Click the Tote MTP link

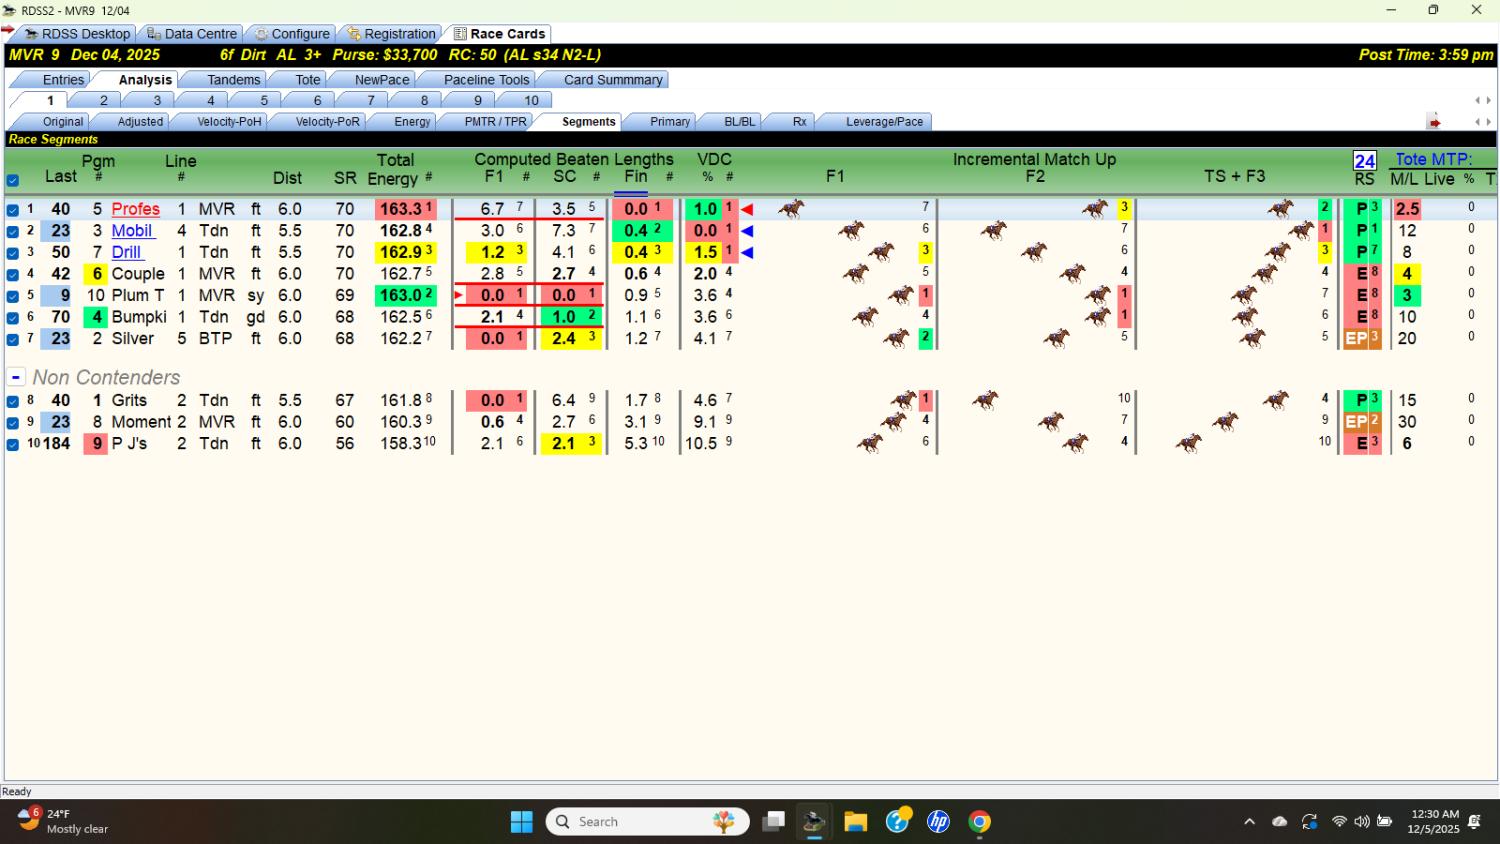(1434, 159)
